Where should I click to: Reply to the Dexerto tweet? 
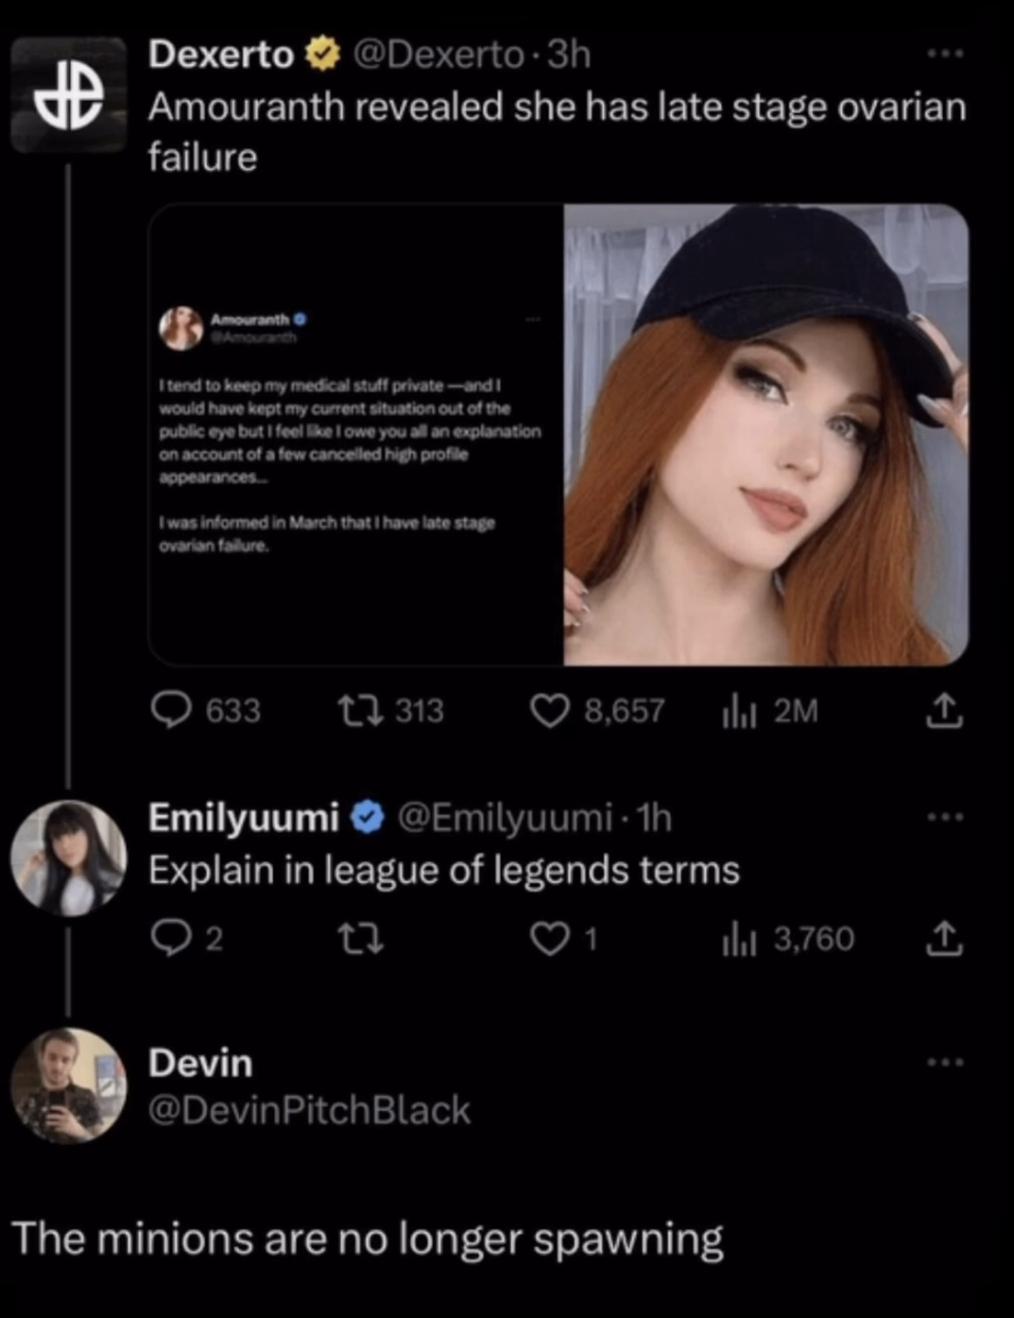click(x=172, y=710)
